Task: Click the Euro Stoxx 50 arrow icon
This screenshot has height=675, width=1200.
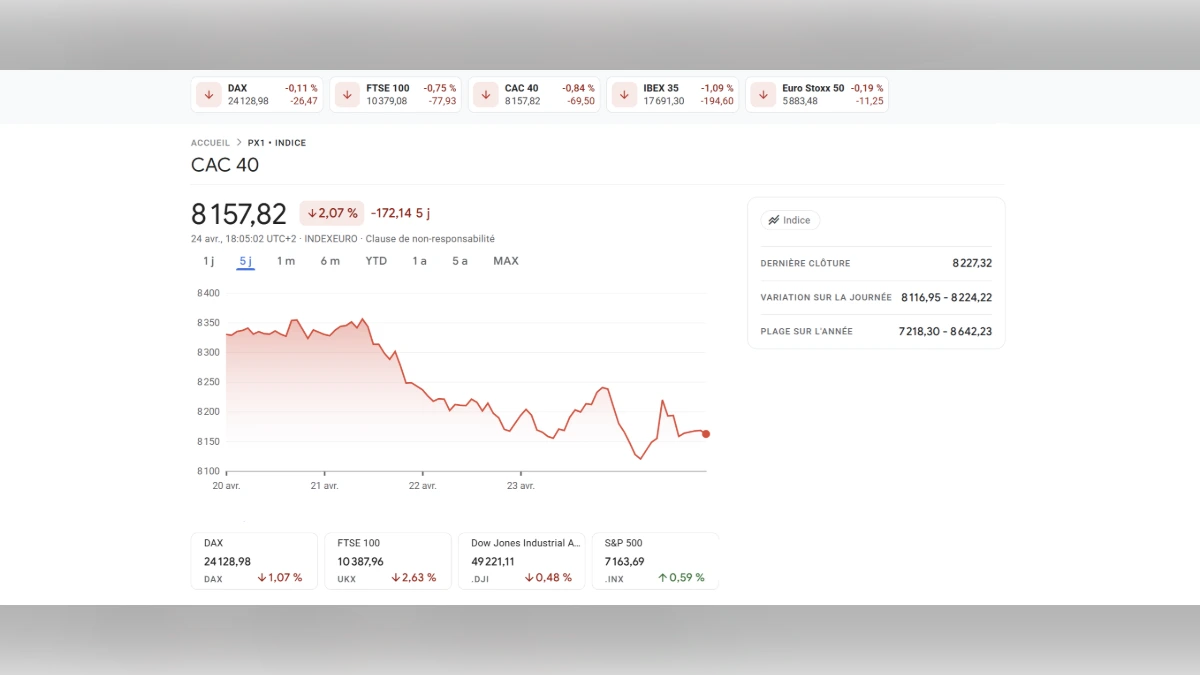Action: pos(762,94)
